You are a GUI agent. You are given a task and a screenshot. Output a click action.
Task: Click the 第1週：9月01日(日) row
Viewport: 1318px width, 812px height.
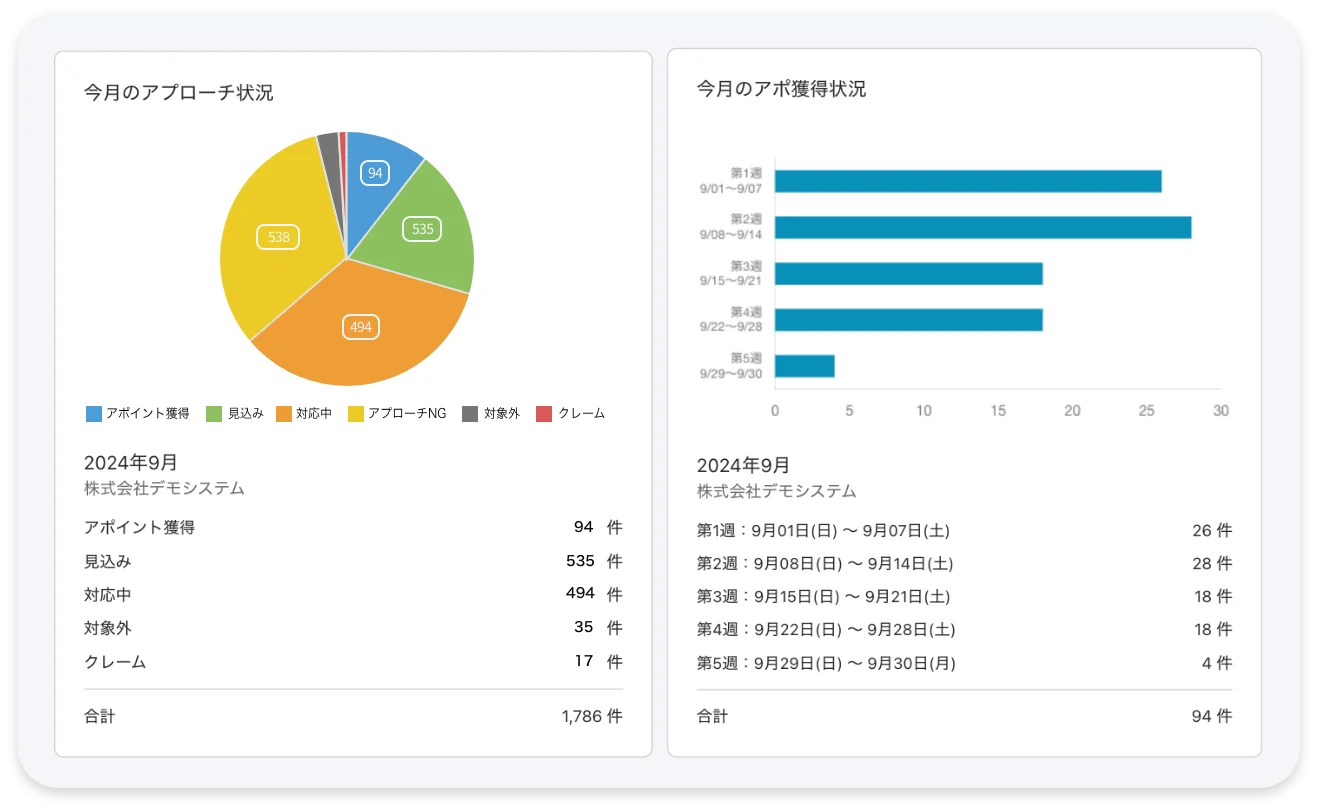click(x=964, y=530)
